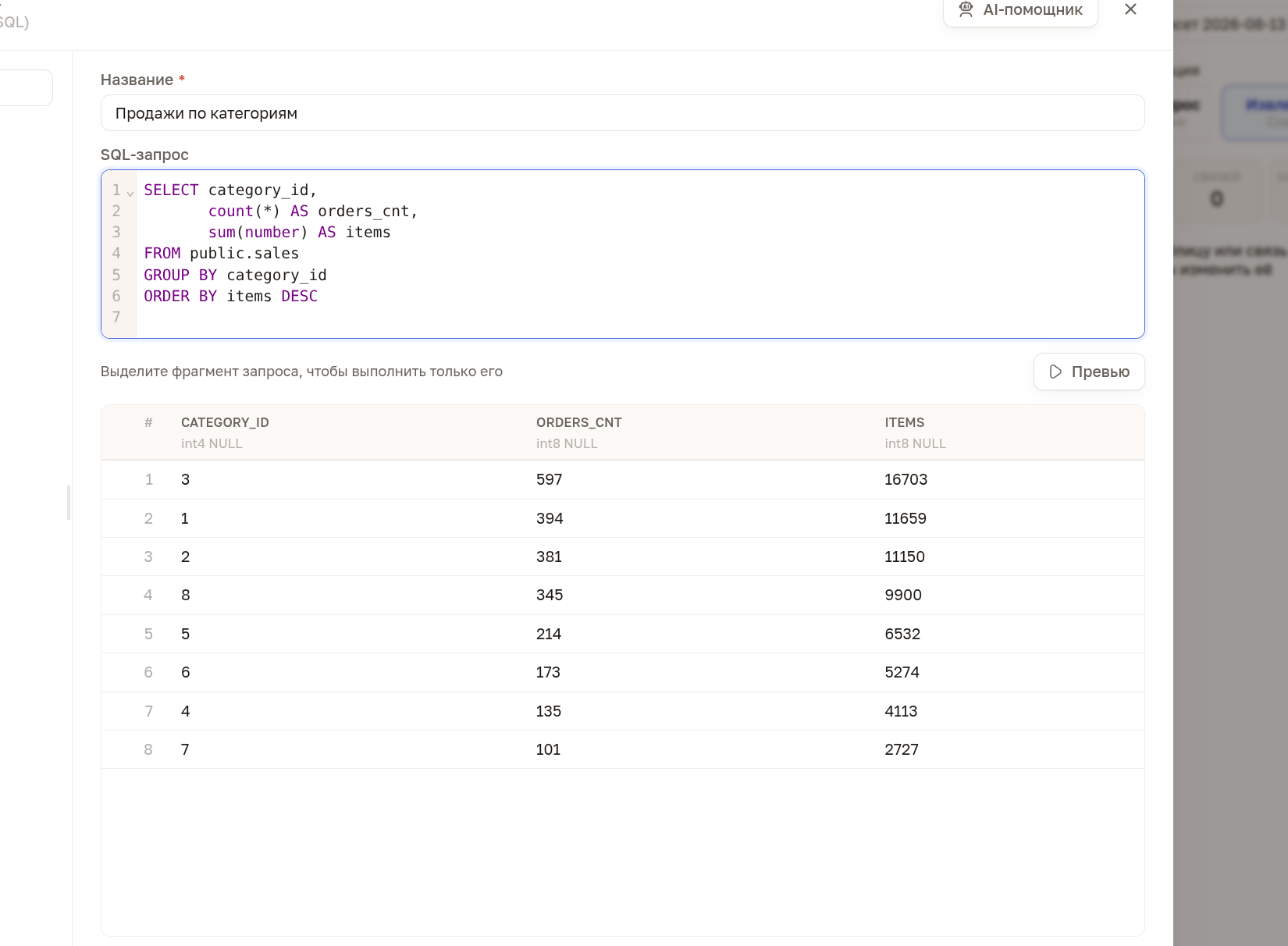Select the cell with value 5274
The height and width of the screenshot is (946, 1288).
coord(902,672)
